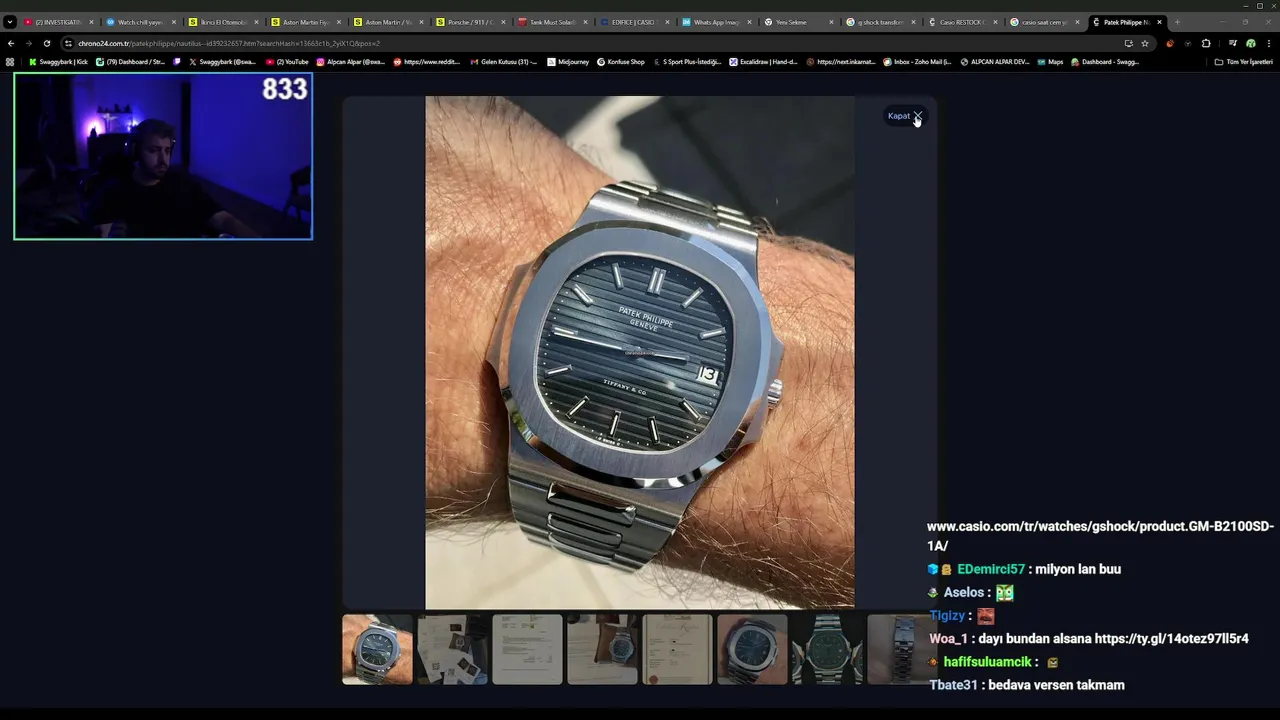1280x720 pixels.
Task: Open the next.inkarnat bookmark
Action: 840,62
